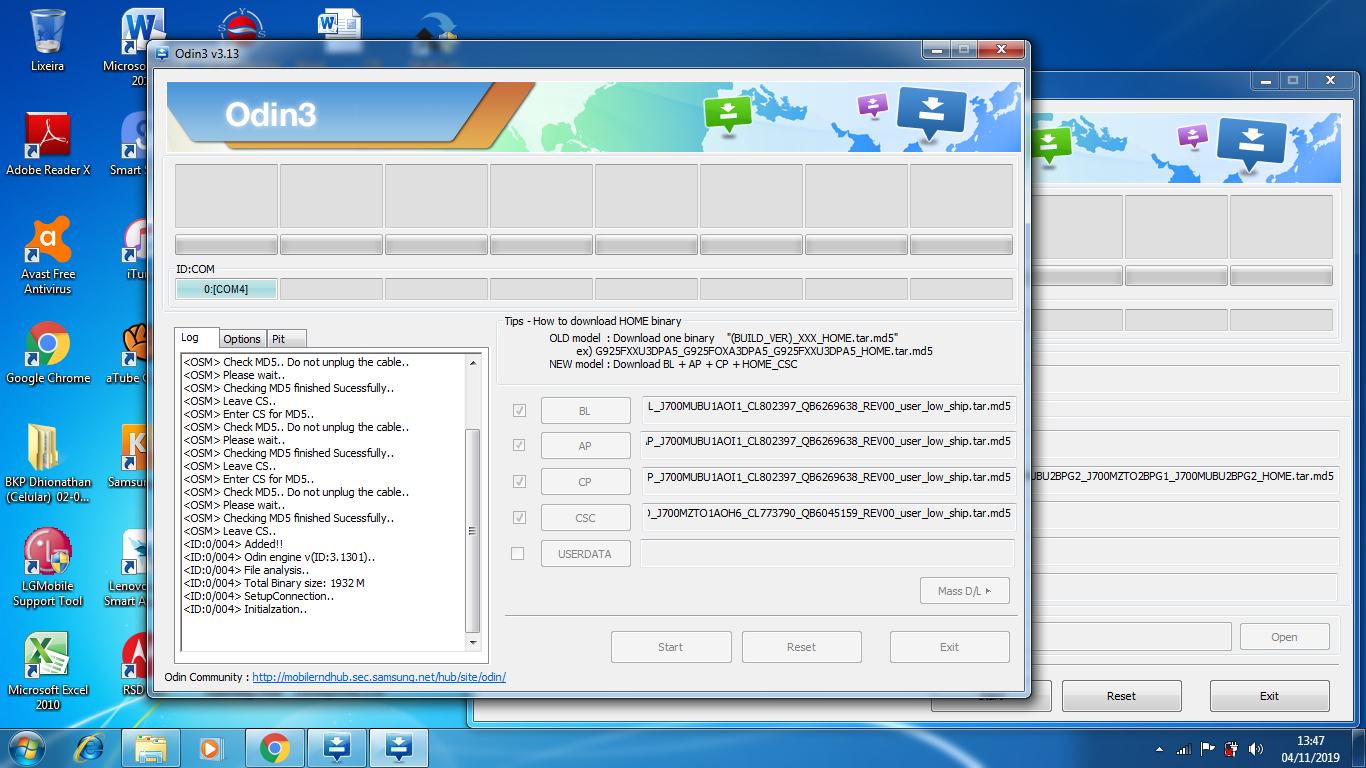1366x768 pixels.
Task: Click the log panel scrollbar thumb
Action: tap(473, 530)
